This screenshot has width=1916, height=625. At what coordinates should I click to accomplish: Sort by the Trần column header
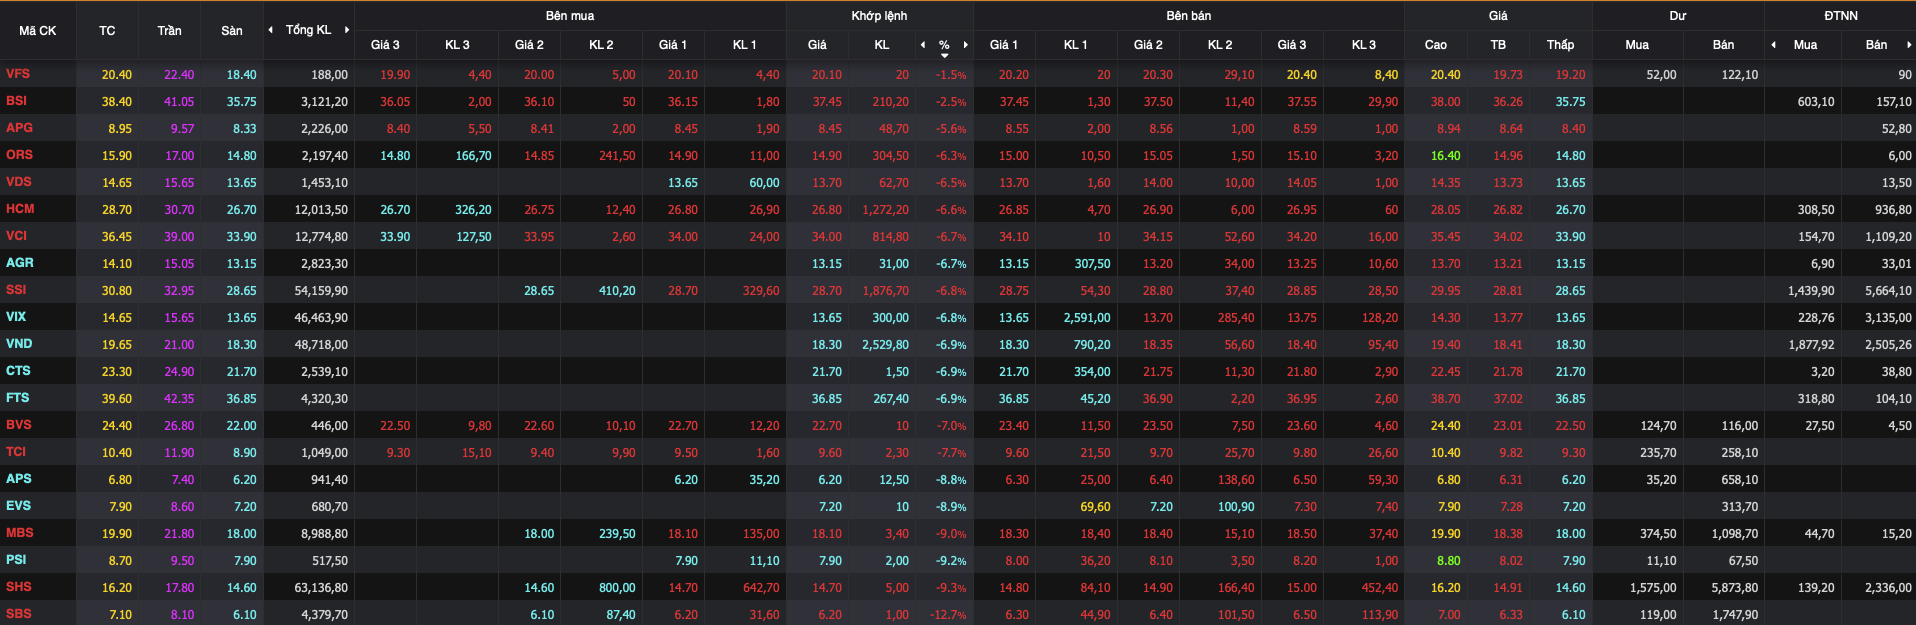coord(169,31)
